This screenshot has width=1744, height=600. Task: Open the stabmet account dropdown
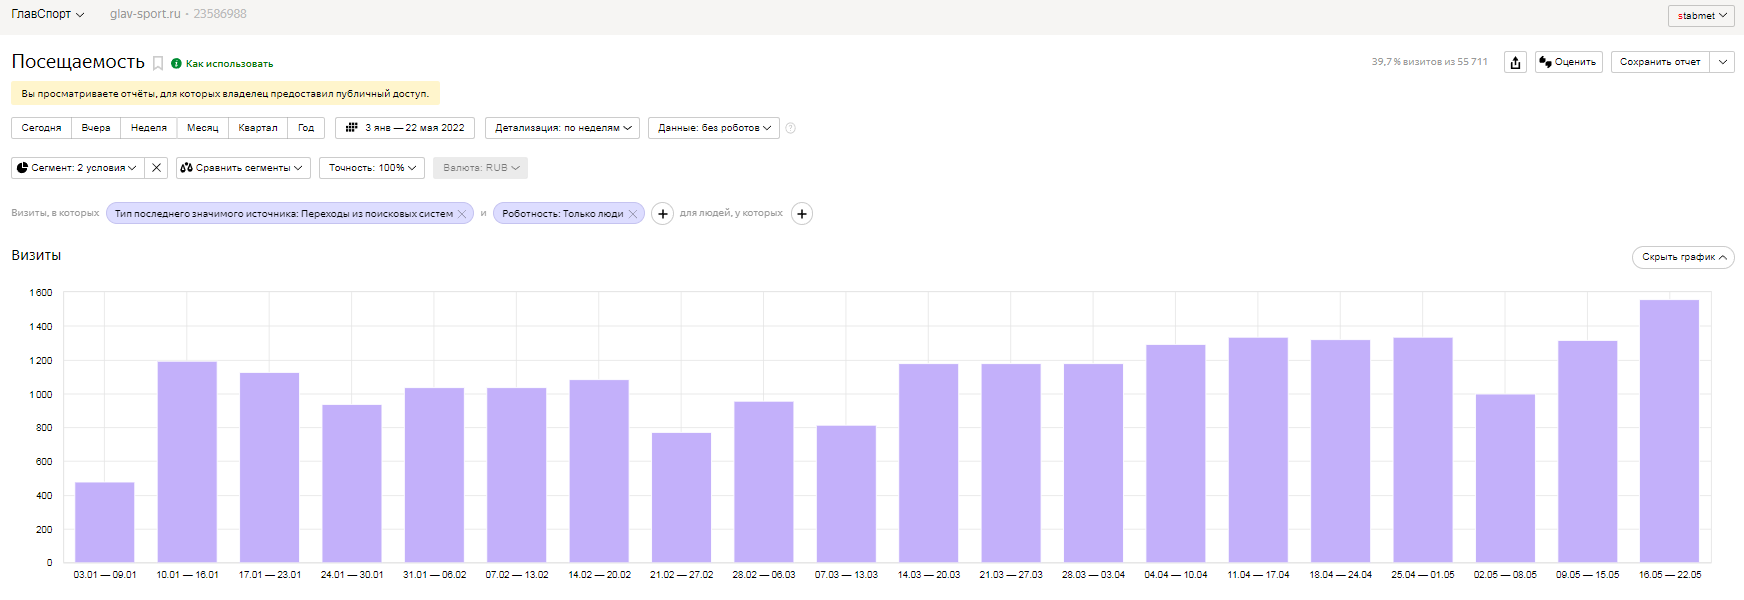(x=1701, y=16)
